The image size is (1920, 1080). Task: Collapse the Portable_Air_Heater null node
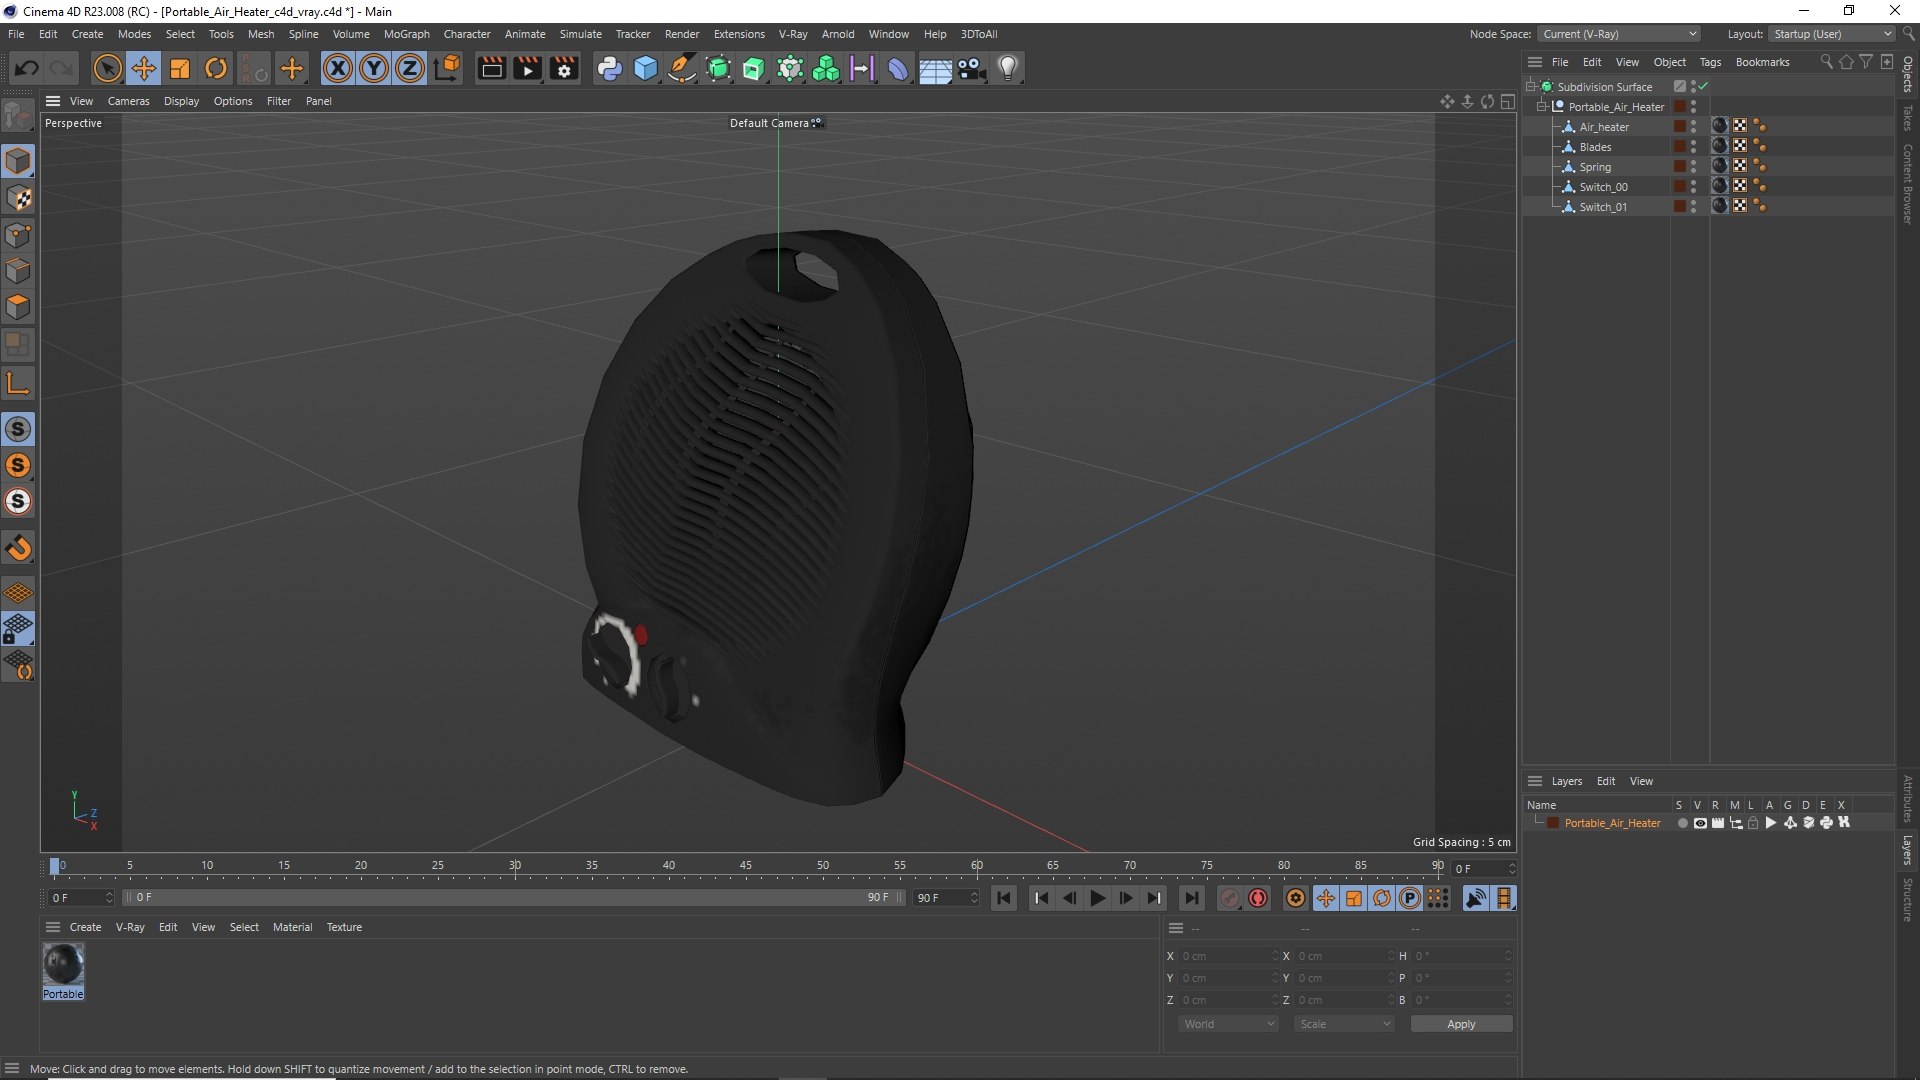click(1542, 107)
